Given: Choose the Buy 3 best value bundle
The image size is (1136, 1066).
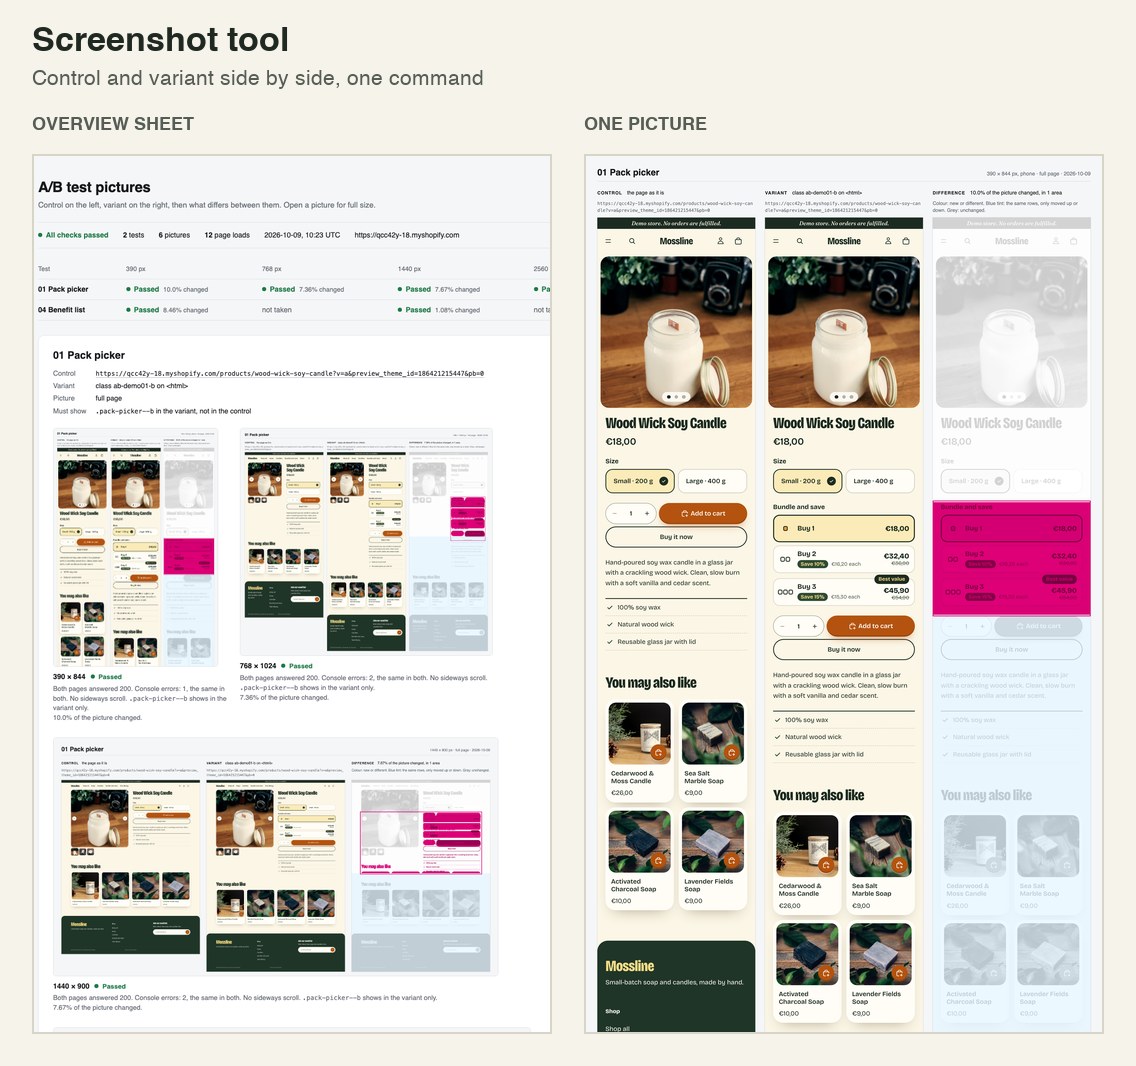Looking at the screenshot, I should coord(844,591).
